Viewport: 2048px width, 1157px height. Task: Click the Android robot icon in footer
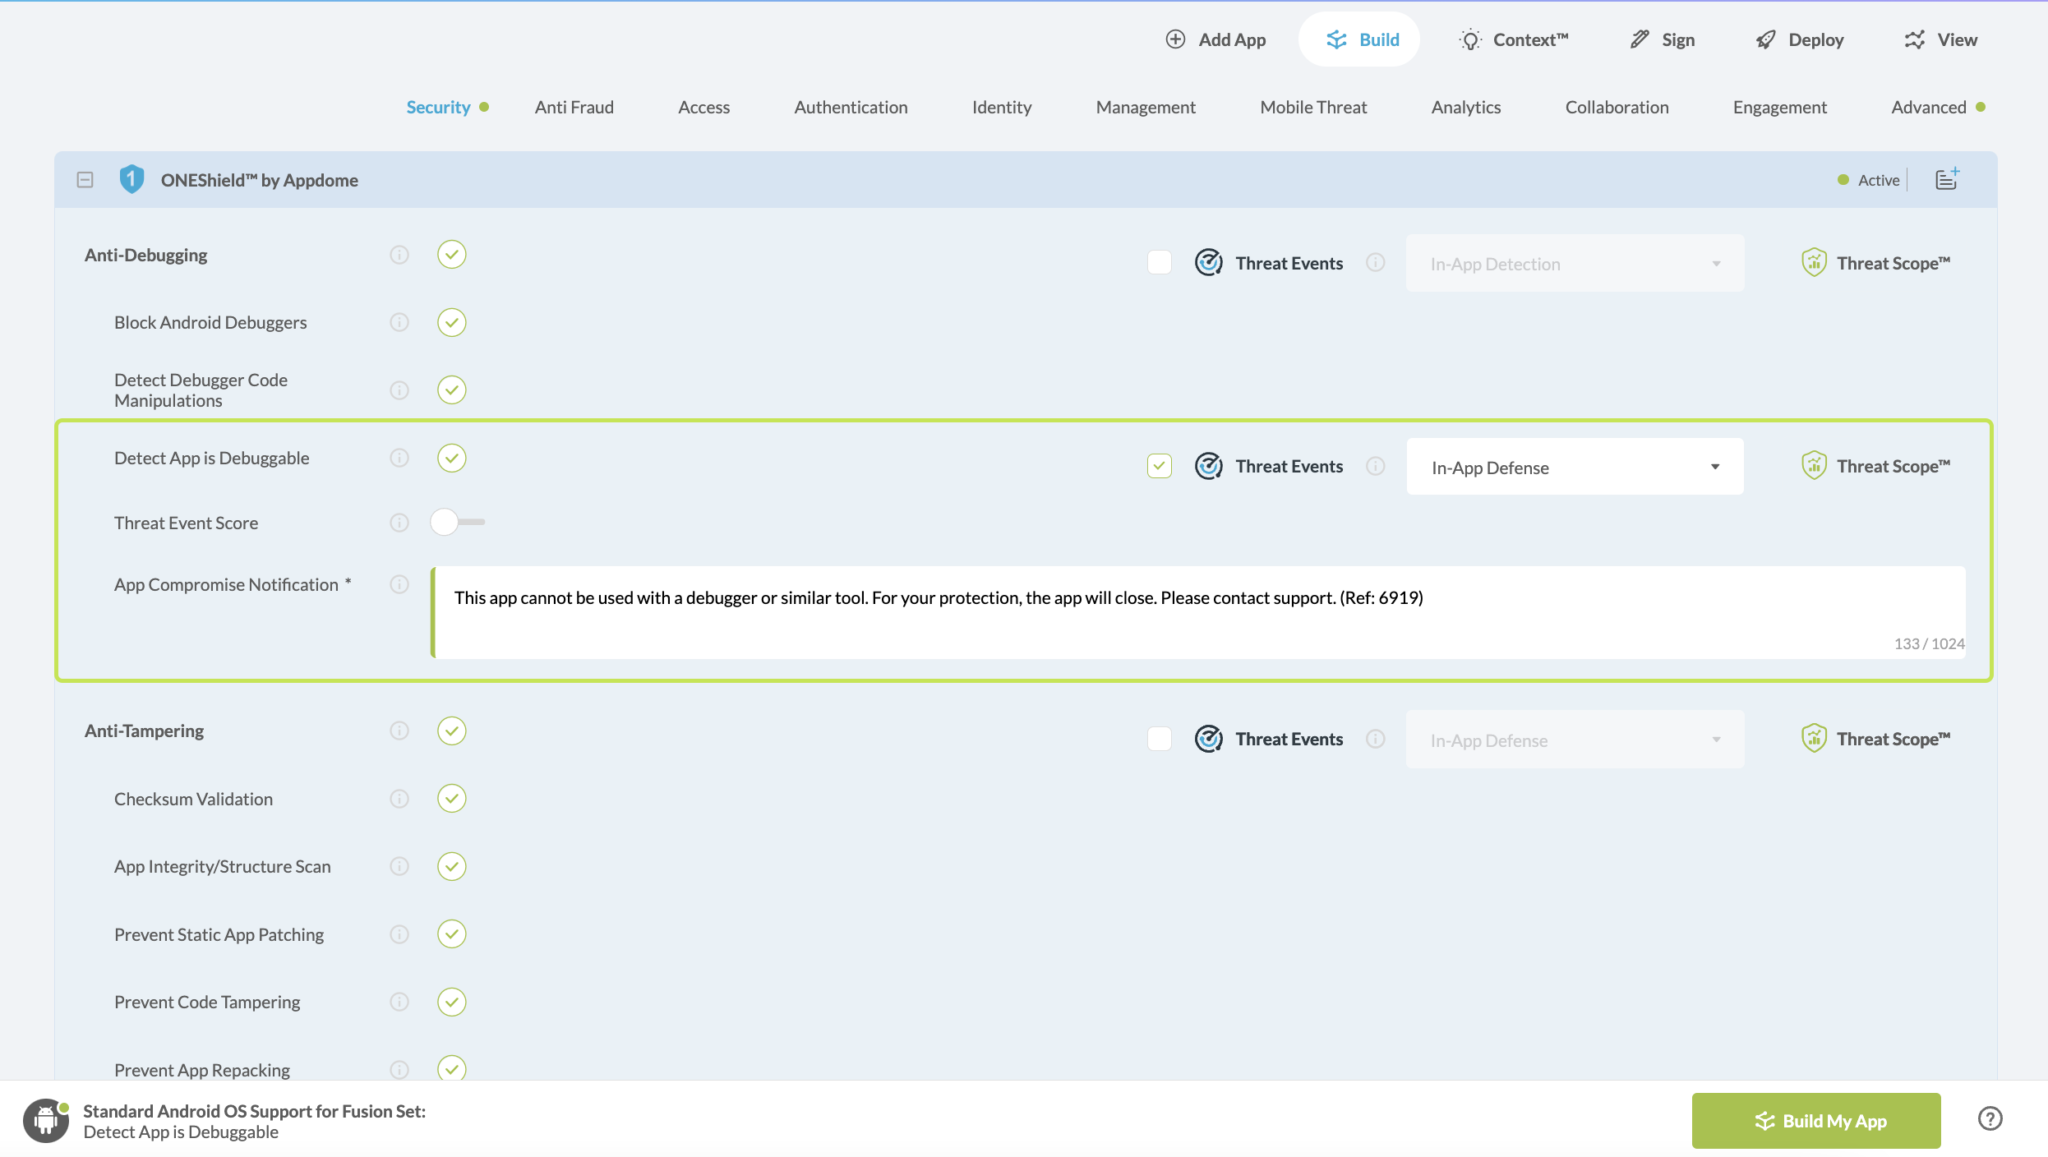point(46,1120)
